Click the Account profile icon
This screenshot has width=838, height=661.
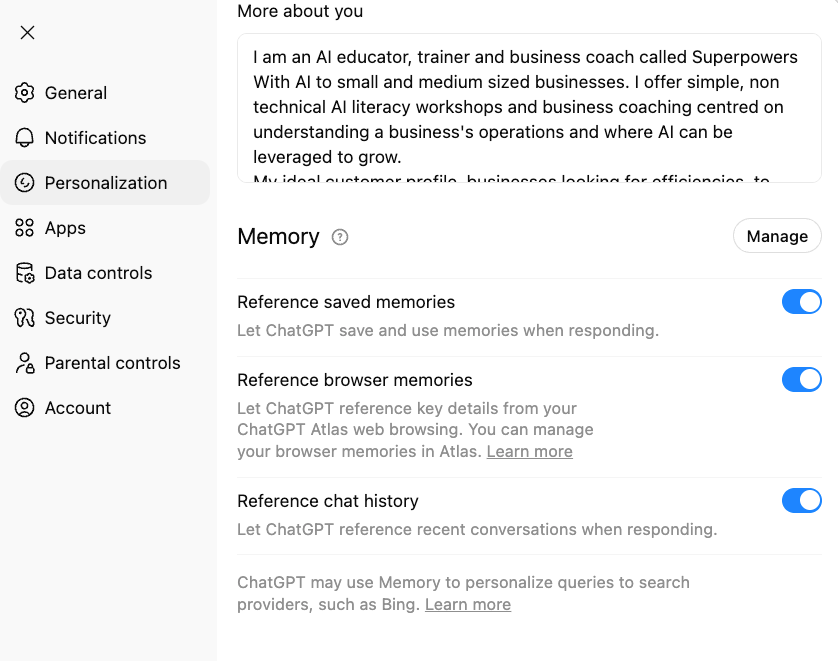click(x=25, y=408)
